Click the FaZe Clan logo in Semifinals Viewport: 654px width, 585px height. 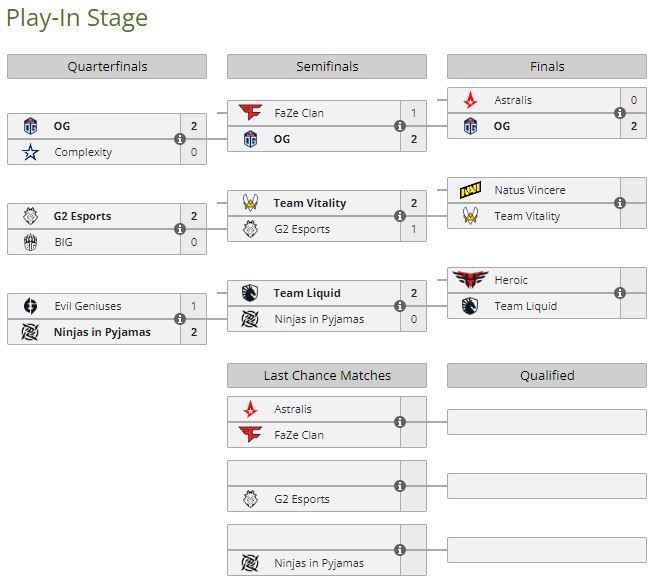250,113
